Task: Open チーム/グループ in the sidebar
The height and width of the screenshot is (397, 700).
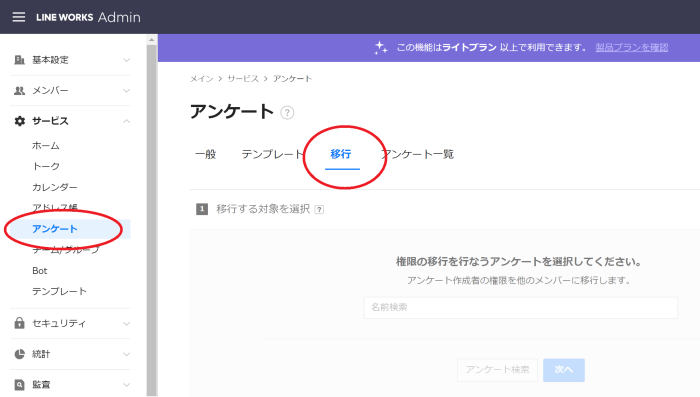Action: pyautogui.click(x=66, y=250)
